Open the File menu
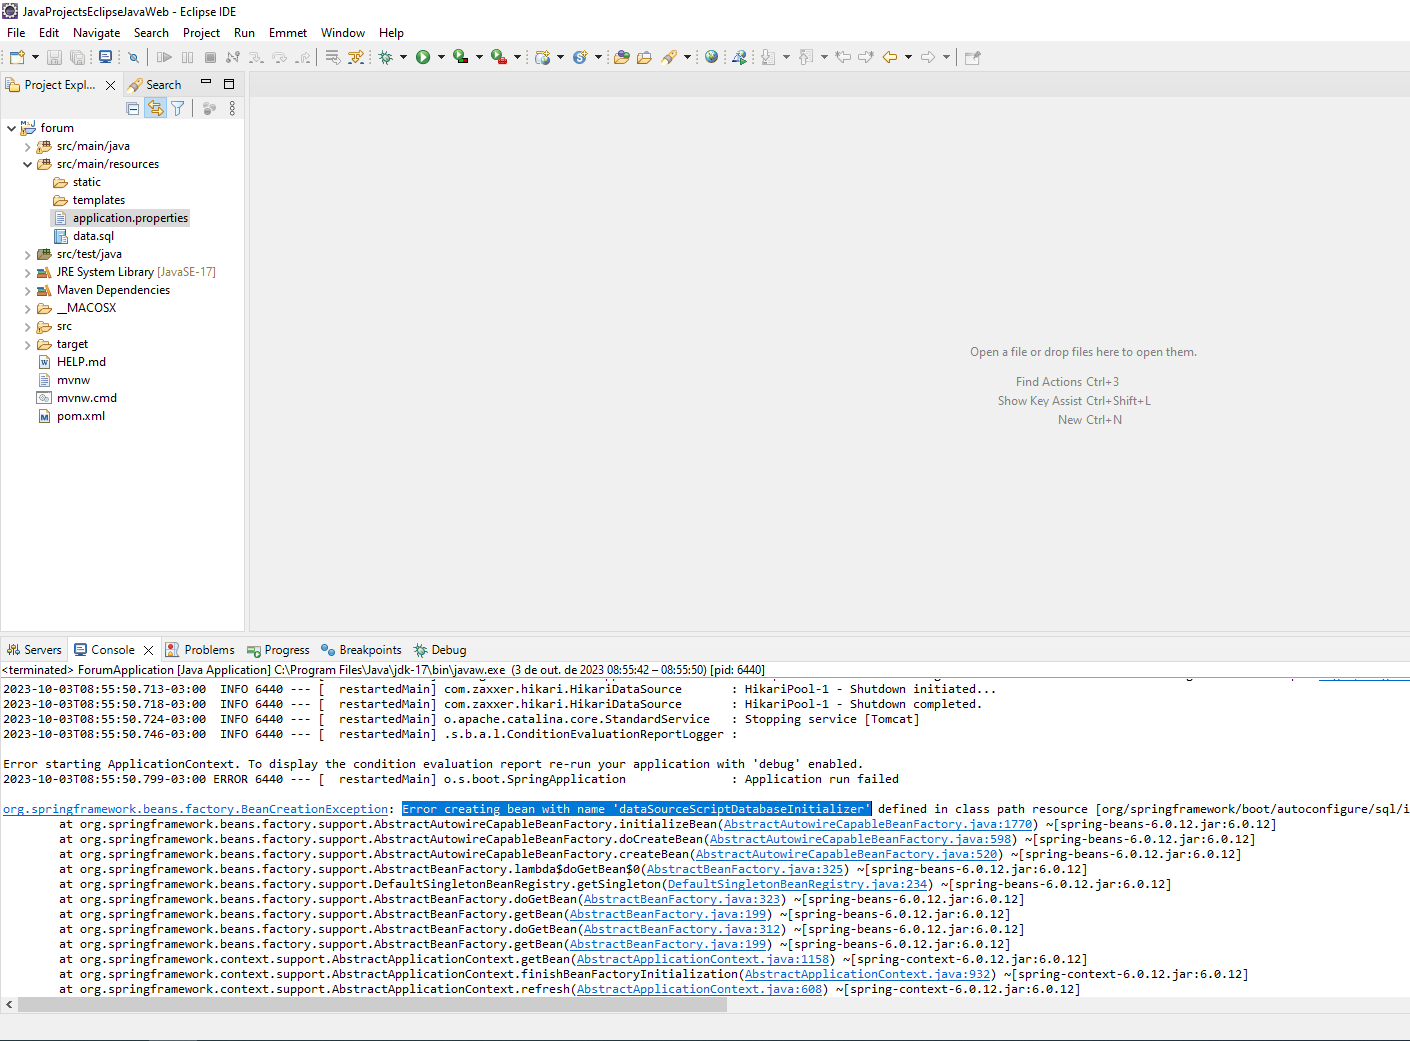The width and height of the screenshot is (1410, 1041). [16, 33]
